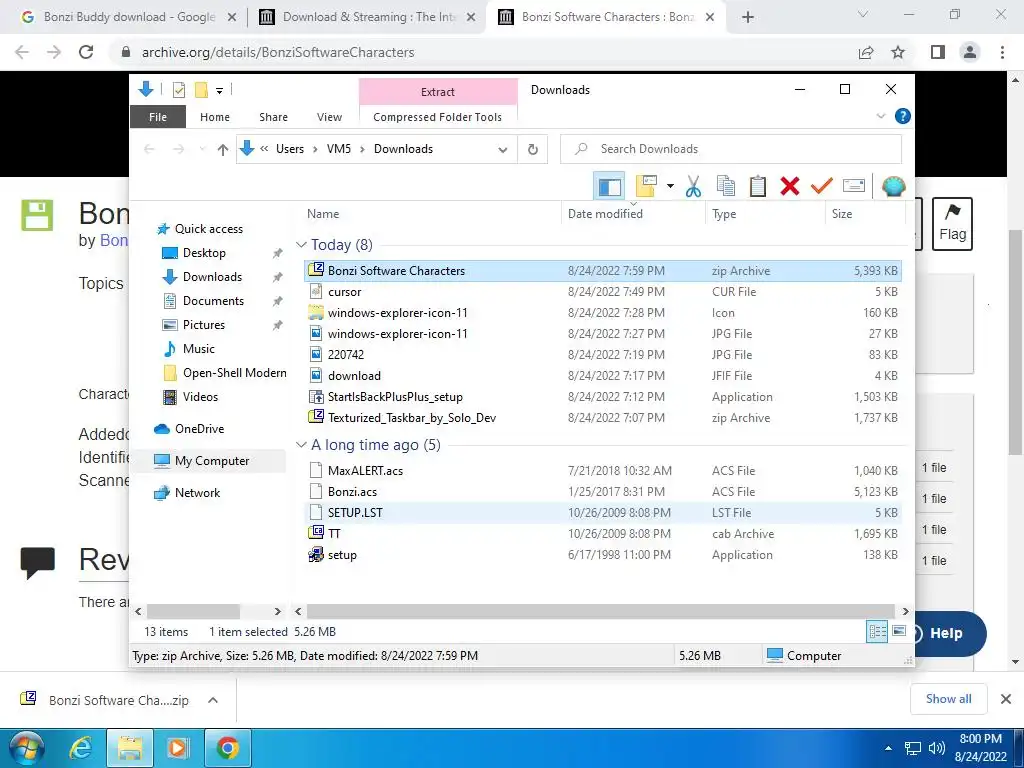Click the Chrome taskbar icon
Viewport: 1024px width, 768px height.
pyautogui.click(x=227, y=748)
